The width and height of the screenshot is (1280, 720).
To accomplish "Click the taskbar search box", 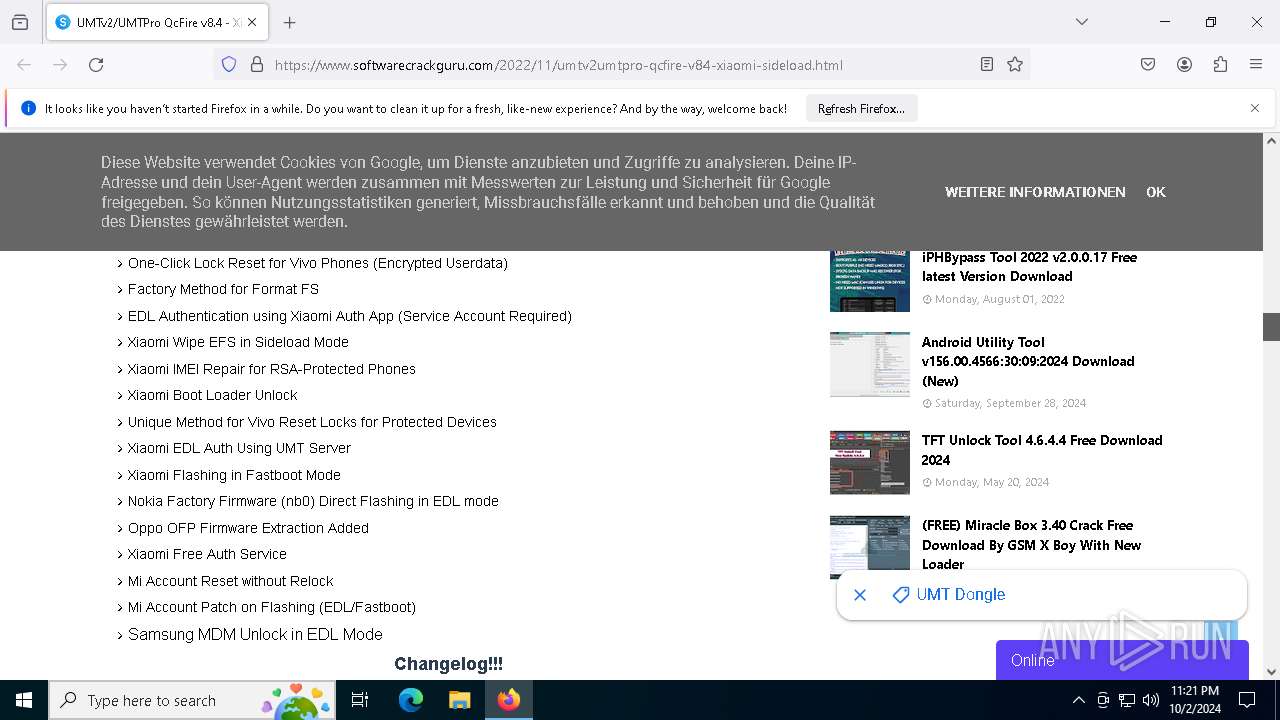I will [x=194, y=700].
